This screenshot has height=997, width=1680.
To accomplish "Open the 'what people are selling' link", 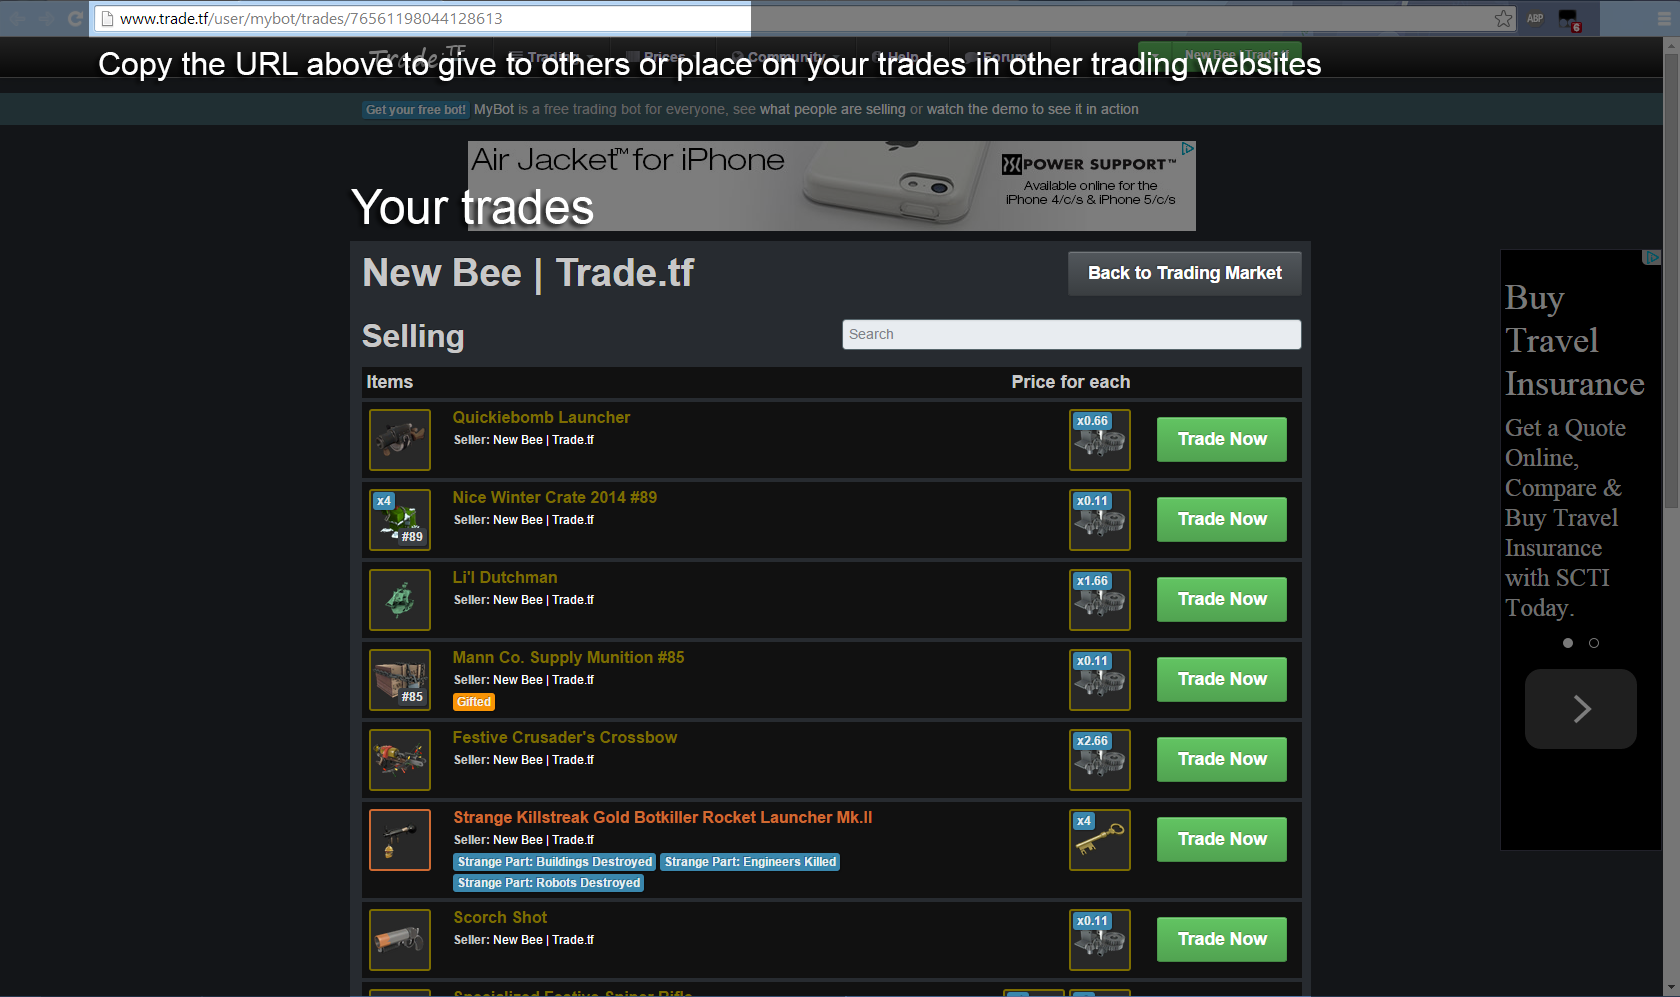I will pos(832,110).
